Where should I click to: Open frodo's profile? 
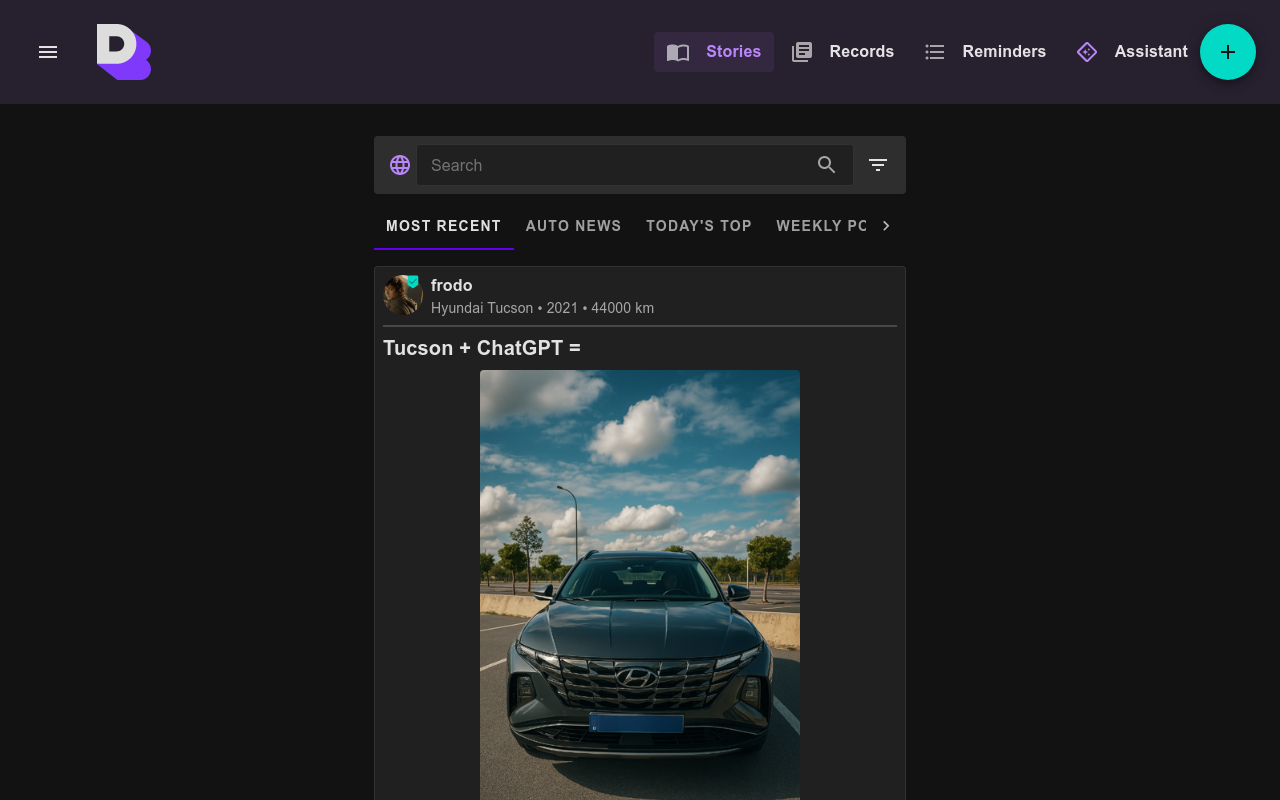tap(452, 285)
